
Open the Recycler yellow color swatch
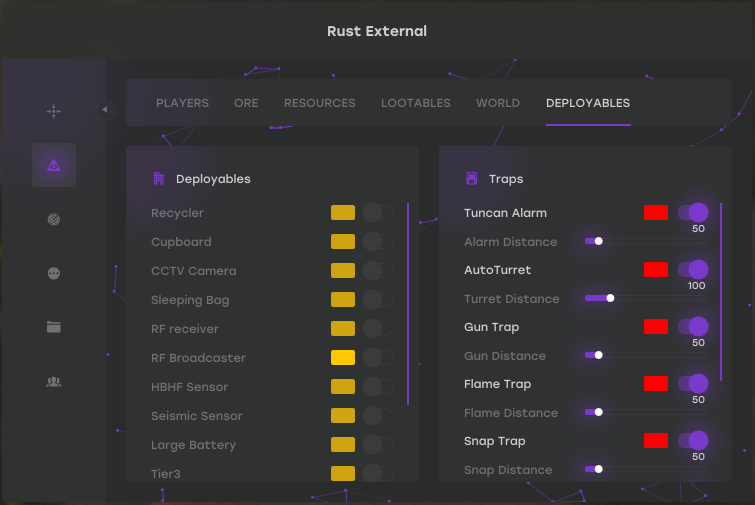343,212
